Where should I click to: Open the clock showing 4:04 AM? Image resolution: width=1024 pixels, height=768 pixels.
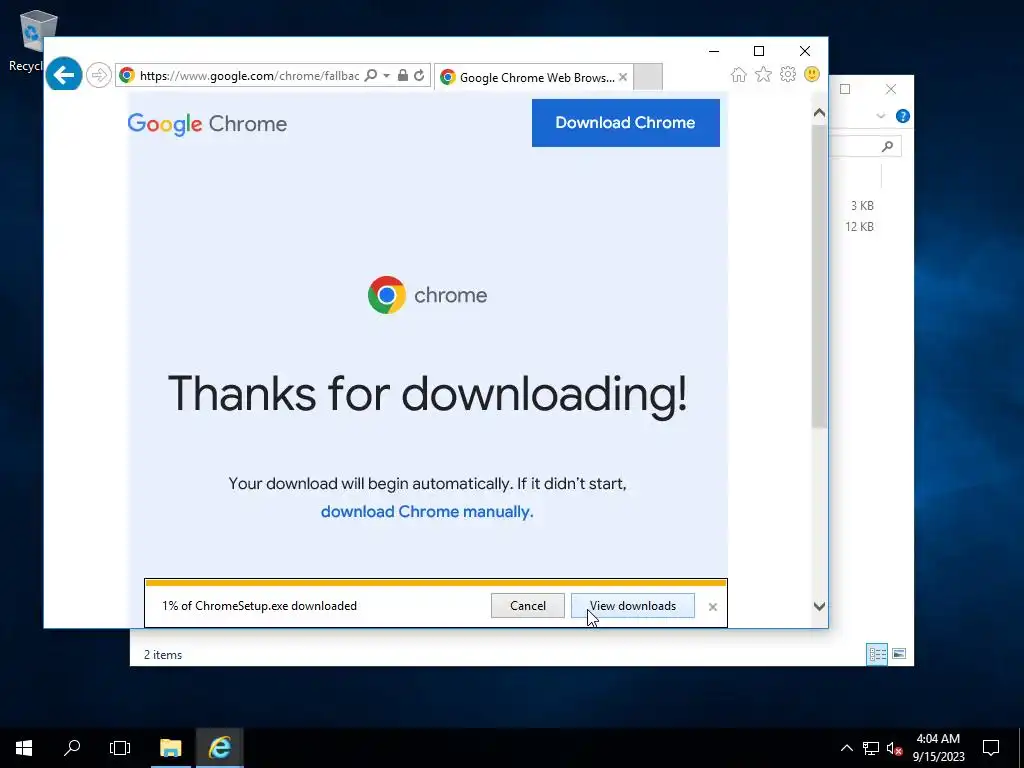pyautogui.click(x=938, y=748)
